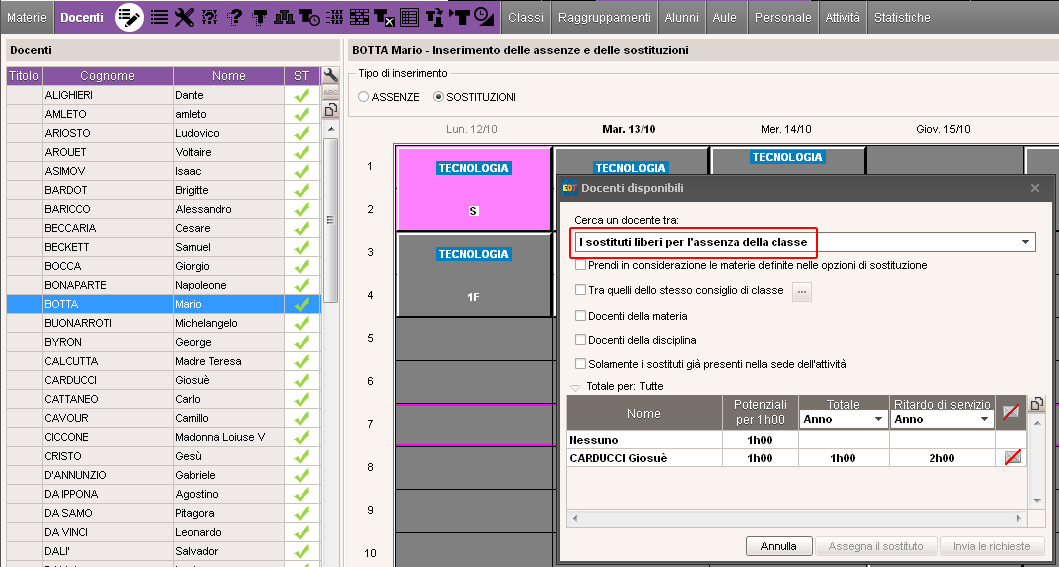Viewport: 1059px width, 567px height.
Task: Switch to the Materie tab
Action: [x=27, y=18]
